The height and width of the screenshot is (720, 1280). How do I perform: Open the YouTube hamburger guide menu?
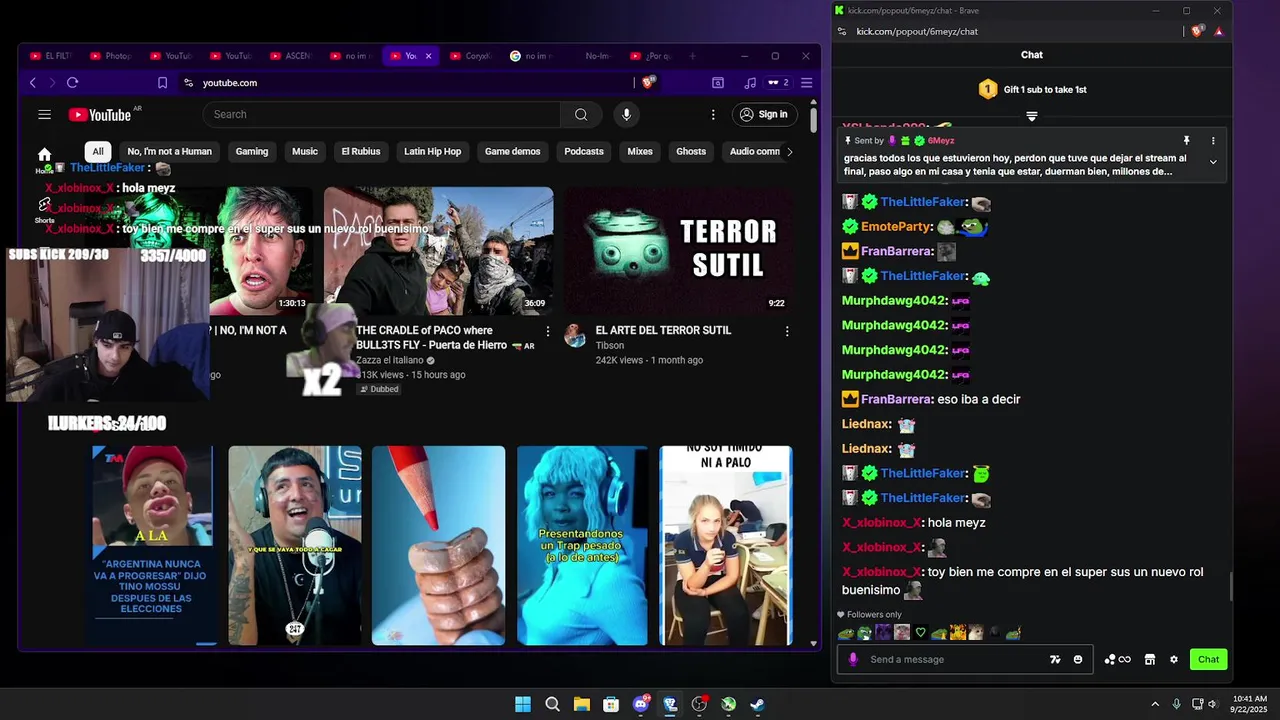(44, 115)
